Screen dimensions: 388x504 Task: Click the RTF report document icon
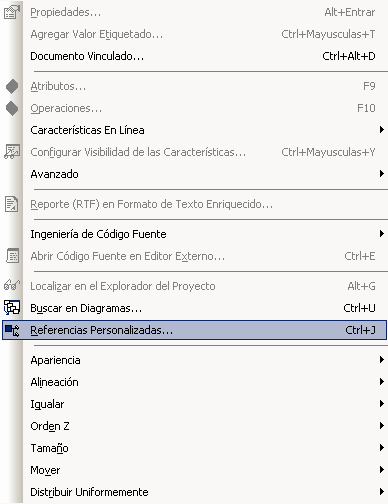12,204
